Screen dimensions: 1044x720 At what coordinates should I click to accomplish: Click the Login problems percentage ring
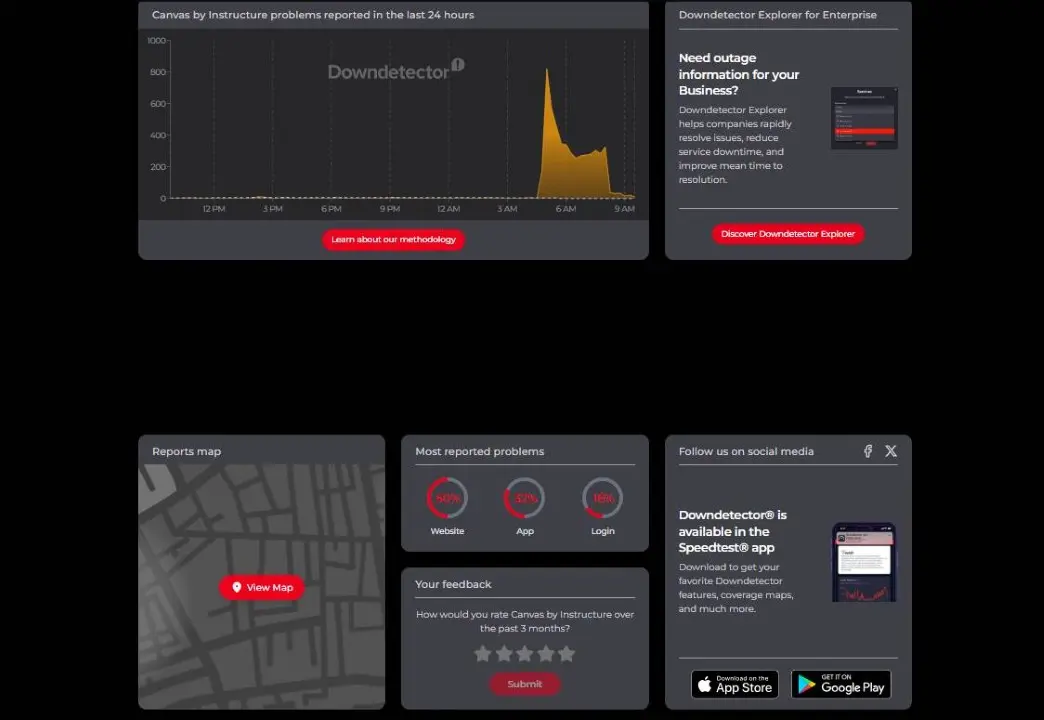click(x=603, y=498)
